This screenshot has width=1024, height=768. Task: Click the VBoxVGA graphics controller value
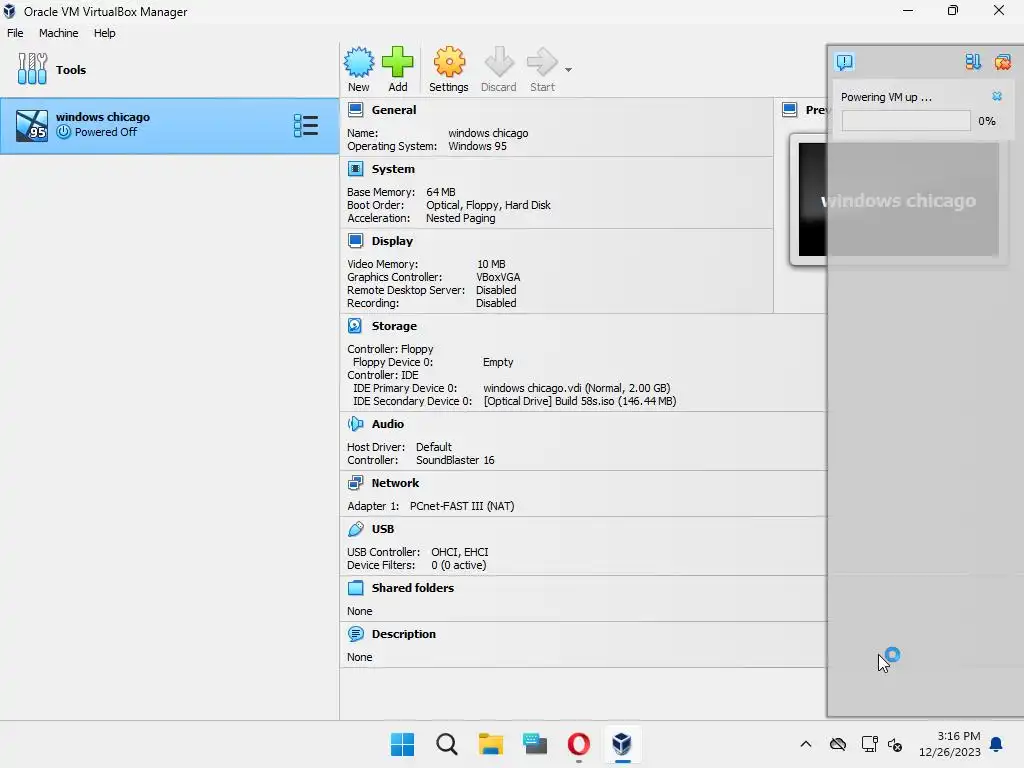(x=498, y=277)
